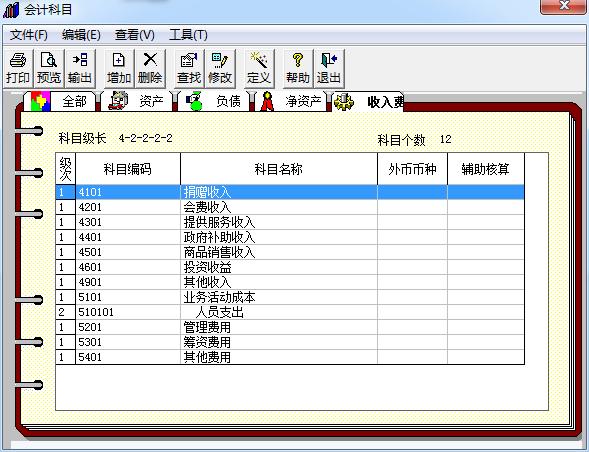589x452 pixels.
Task: Open the 查找 search tool
Action: (189, 69)
